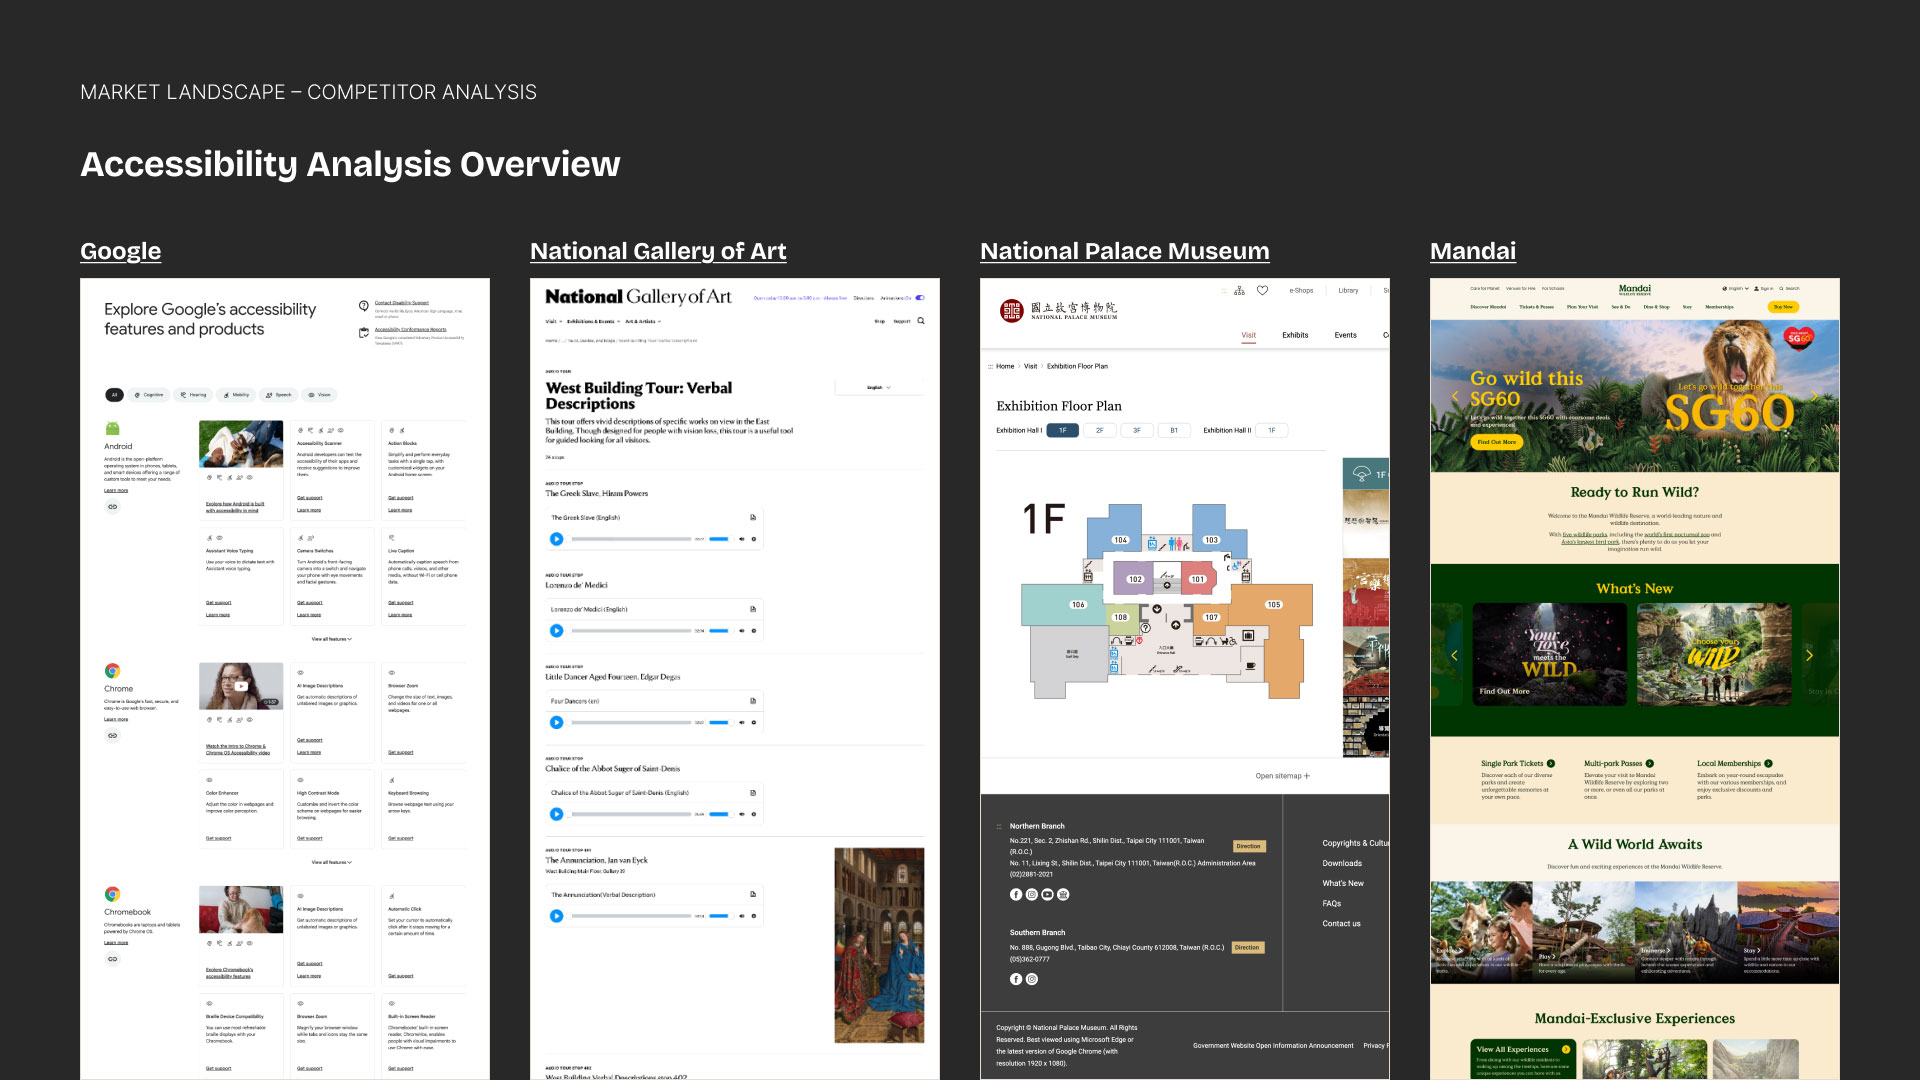Click Downloads link in Palace Museum footer
Image resolution: width=1920 pixels, height=1080 pixels.
point(1342,863)
